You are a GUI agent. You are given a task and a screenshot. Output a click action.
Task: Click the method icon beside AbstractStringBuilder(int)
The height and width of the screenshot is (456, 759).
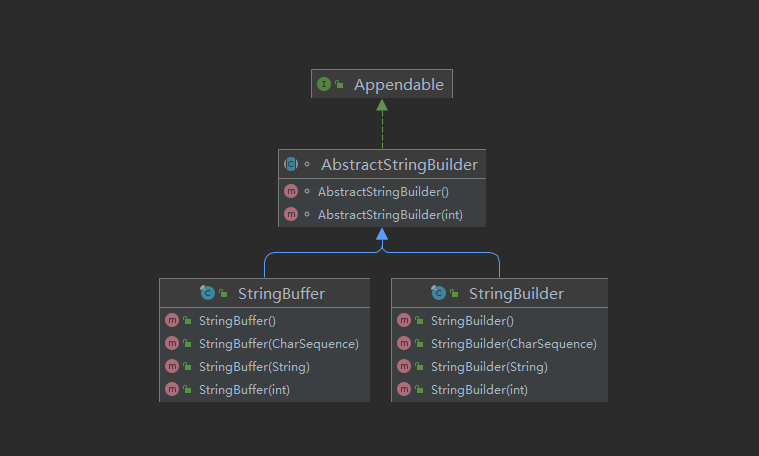tap(291, 214)
